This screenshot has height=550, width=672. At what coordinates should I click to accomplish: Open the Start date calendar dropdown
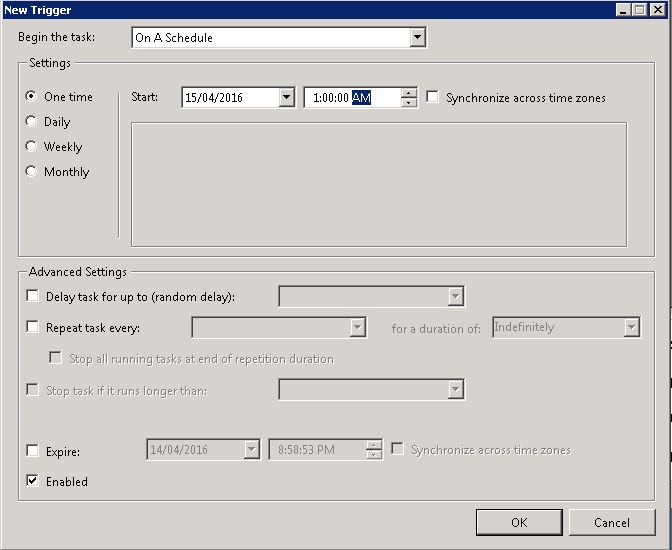pos(286,98)
